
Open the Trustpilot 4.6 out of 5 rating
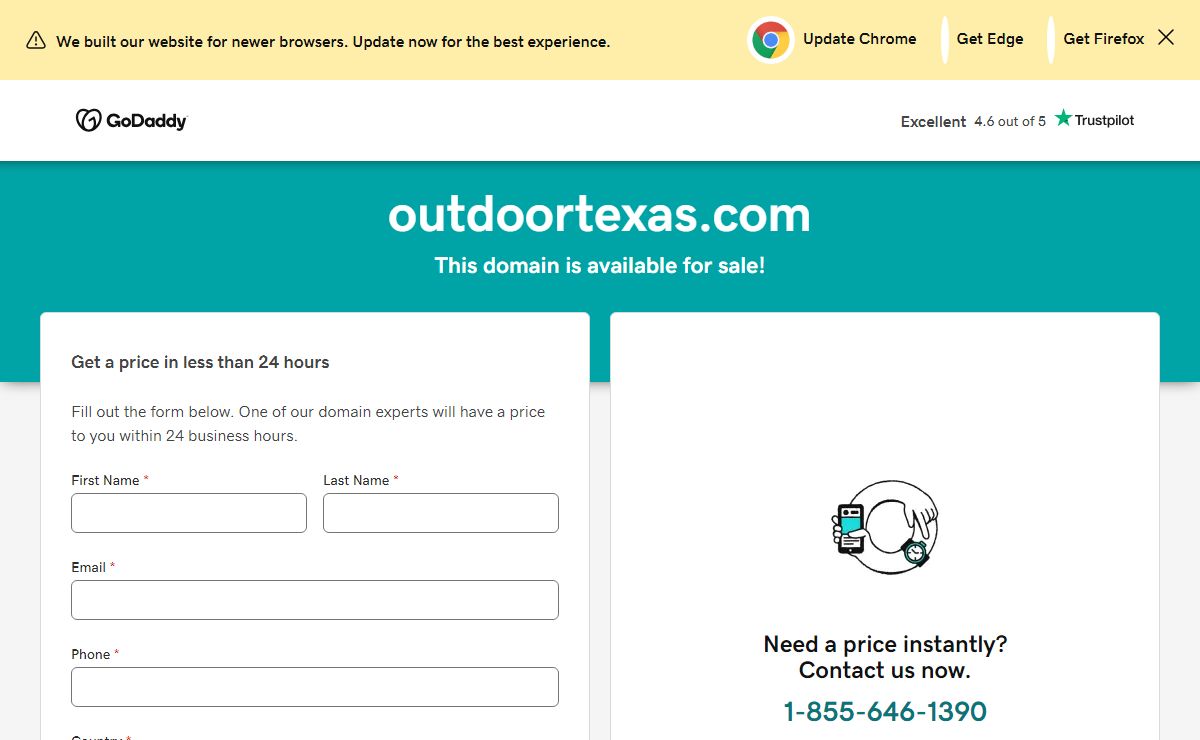click(x=1018, y=120)
